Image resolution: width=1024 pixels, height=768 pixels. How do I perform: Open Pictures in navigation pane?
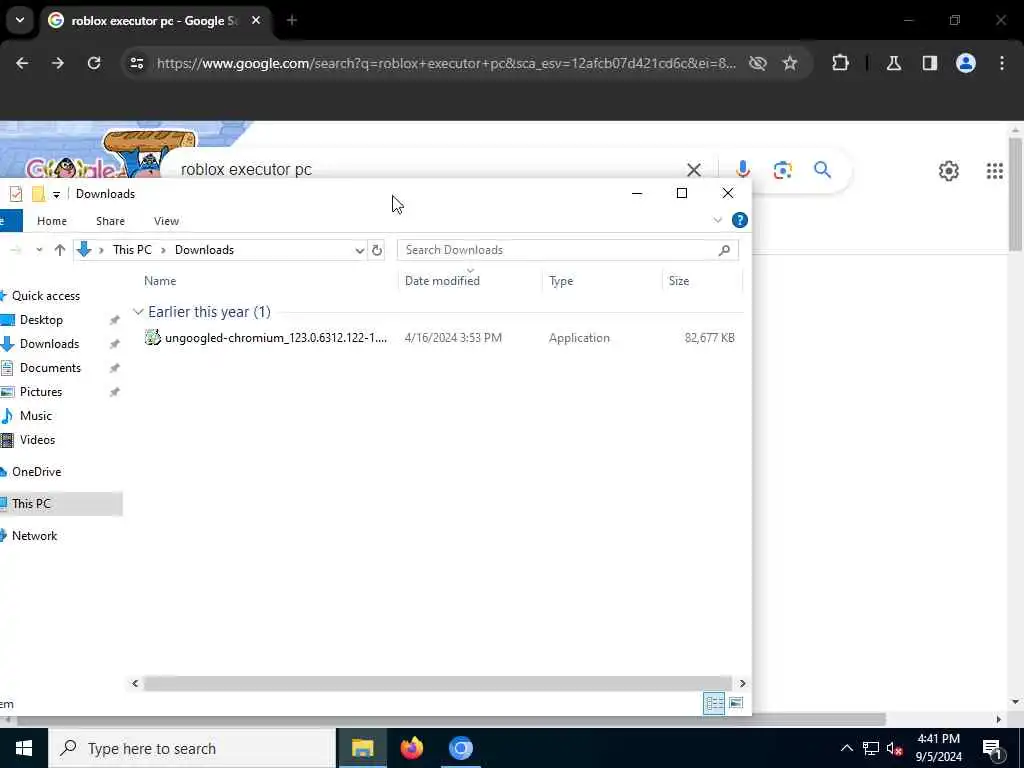click(40, 392)
